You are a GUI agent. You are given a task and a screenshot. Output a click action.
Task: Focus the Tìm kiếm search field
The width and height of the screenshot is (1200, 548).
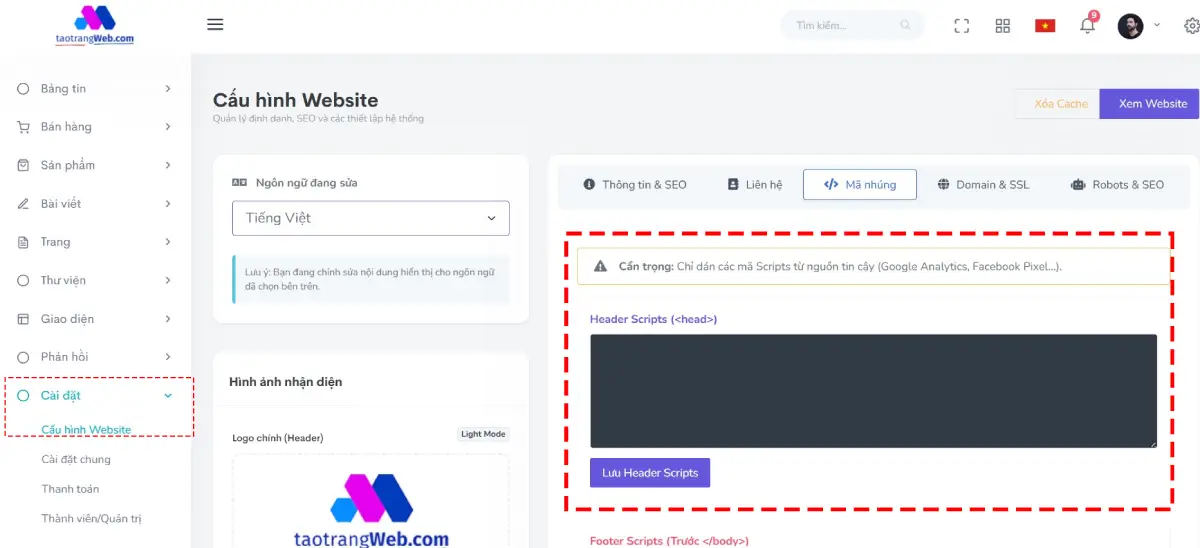coord(853,26)
